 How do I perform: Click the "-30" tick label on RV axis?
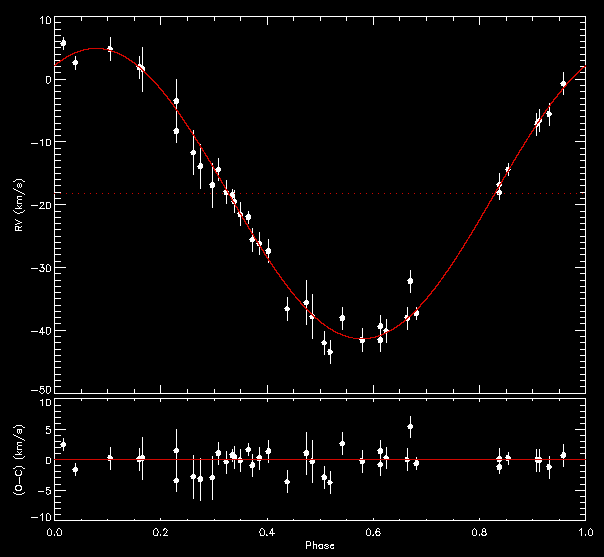39,268
